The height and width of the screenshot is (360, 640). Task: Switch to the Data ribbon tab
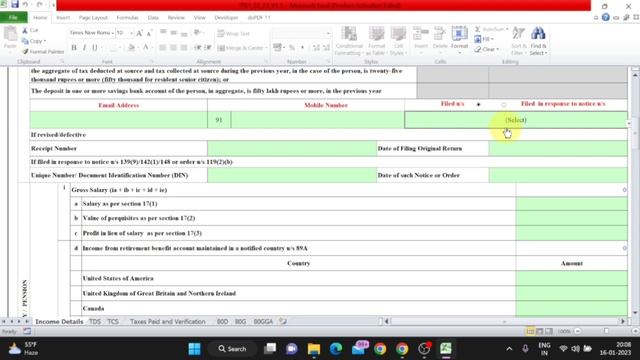click(x=153, y=18)
